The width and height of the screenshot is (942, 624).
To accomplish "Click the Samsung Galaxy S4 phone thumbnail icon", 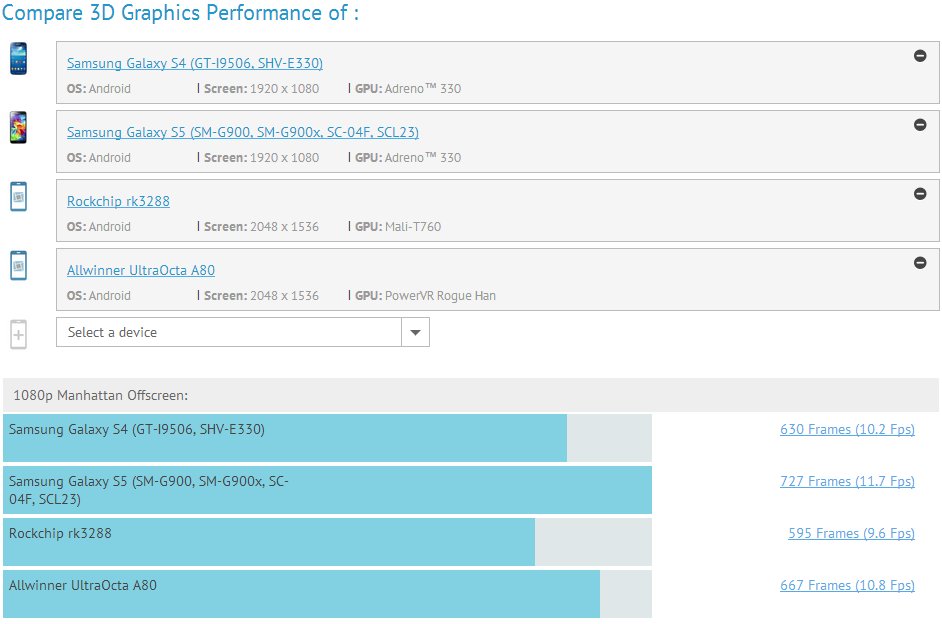I will tap(18, 59).
